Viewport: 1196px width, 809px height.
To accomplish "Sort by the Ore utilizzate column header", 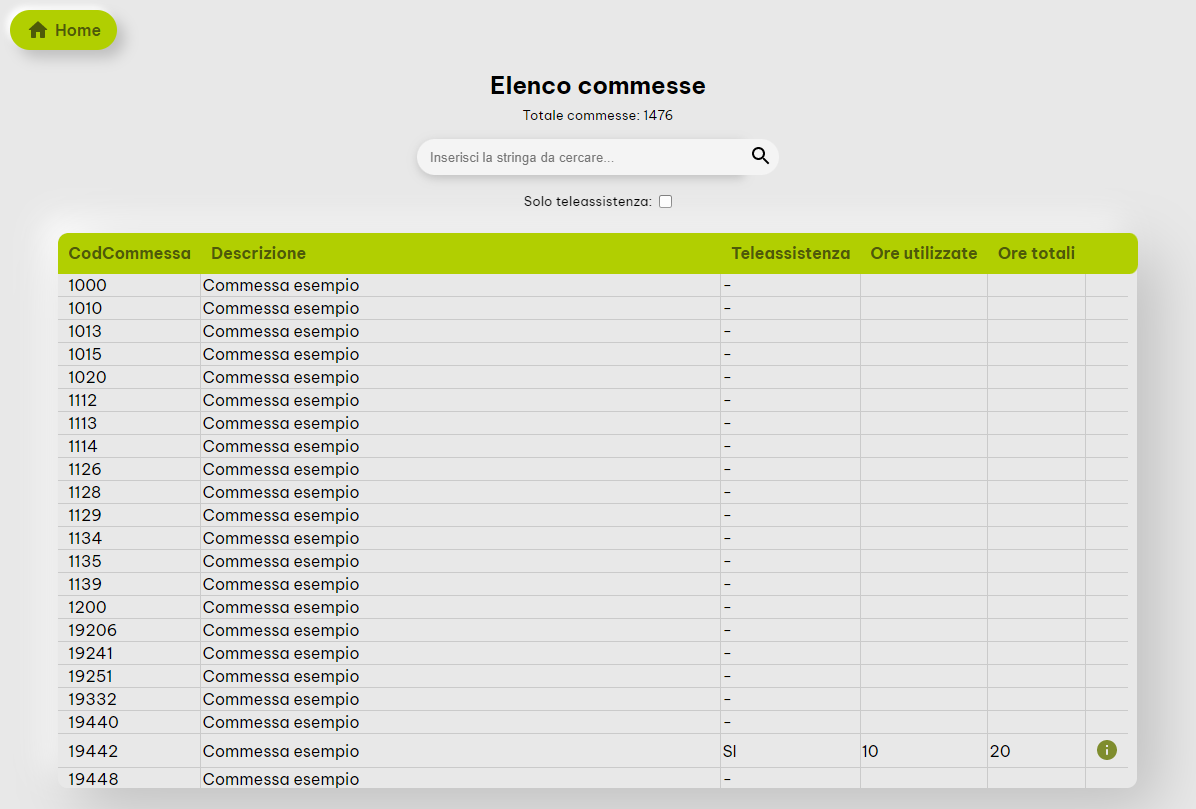I will (x=923, y=253).
